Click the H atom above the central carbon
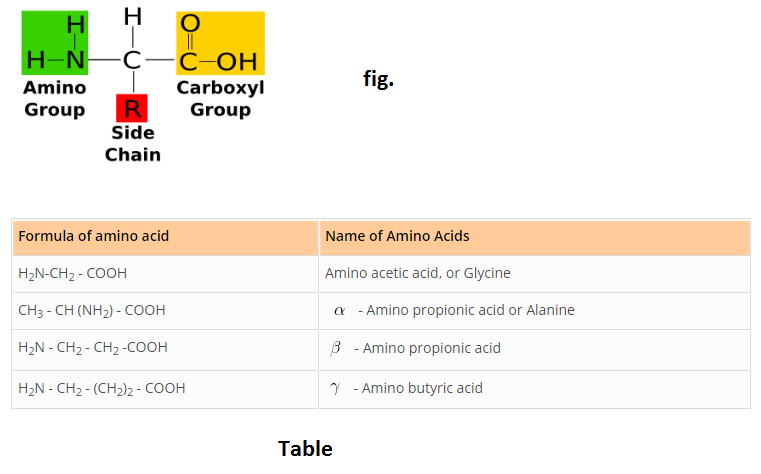 click(132, 17)
